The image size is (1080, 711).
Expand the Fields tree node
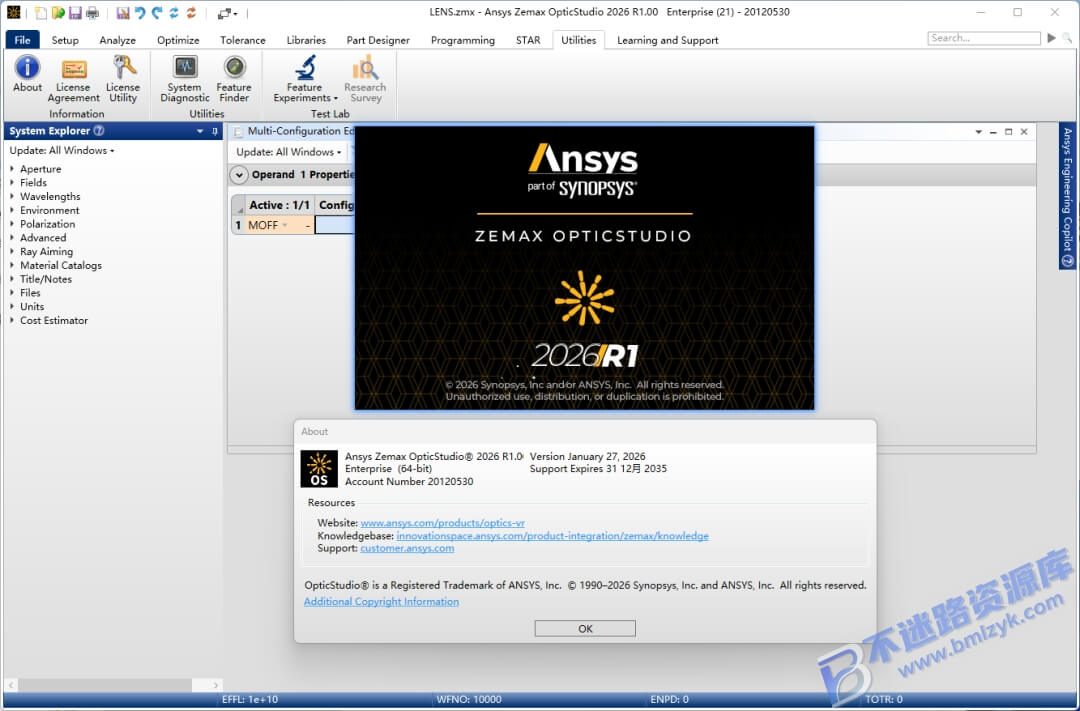point(12,183)
